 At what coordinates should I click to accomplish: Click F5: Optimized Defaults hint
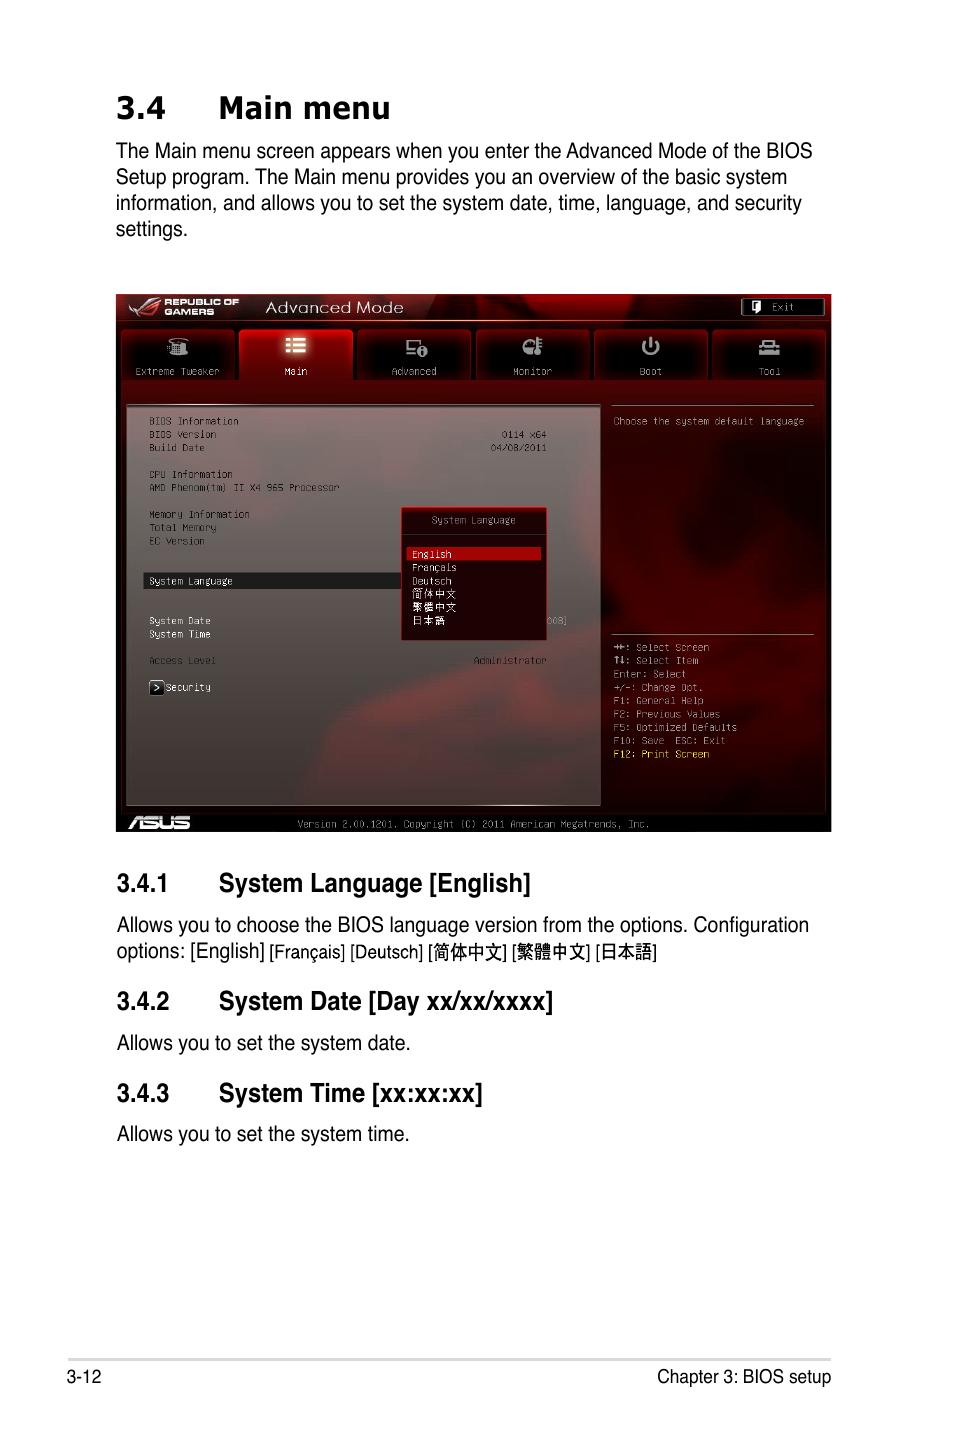675,727
